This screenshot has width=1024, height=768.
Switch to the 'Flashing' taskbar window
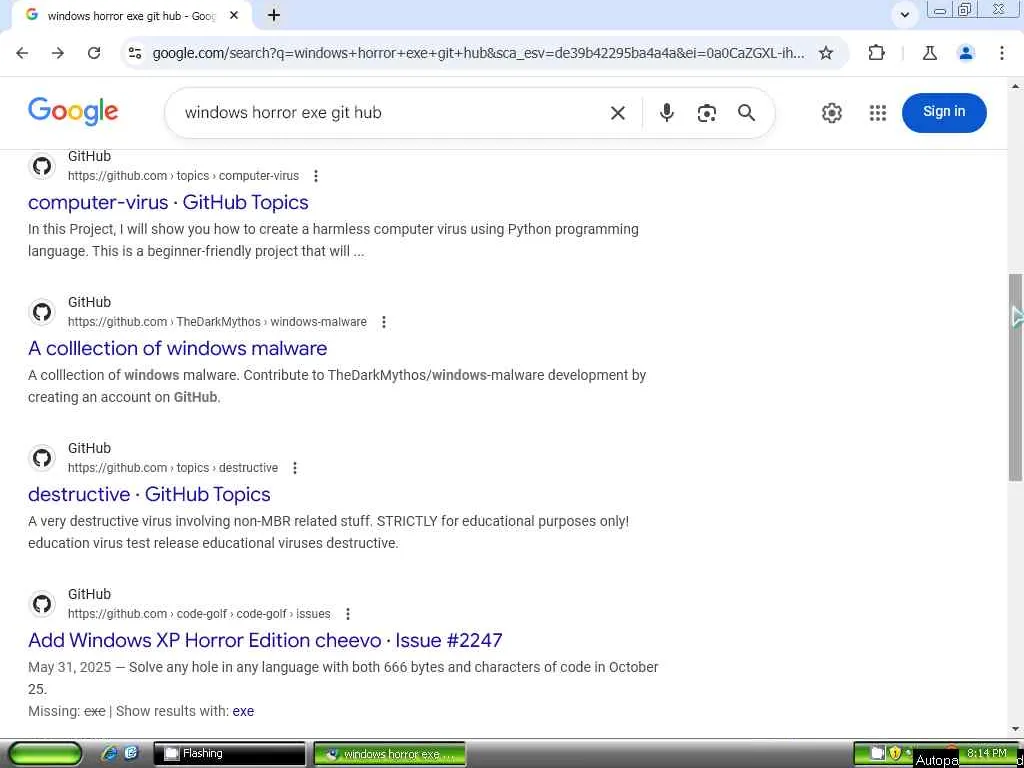coord(229,754)
